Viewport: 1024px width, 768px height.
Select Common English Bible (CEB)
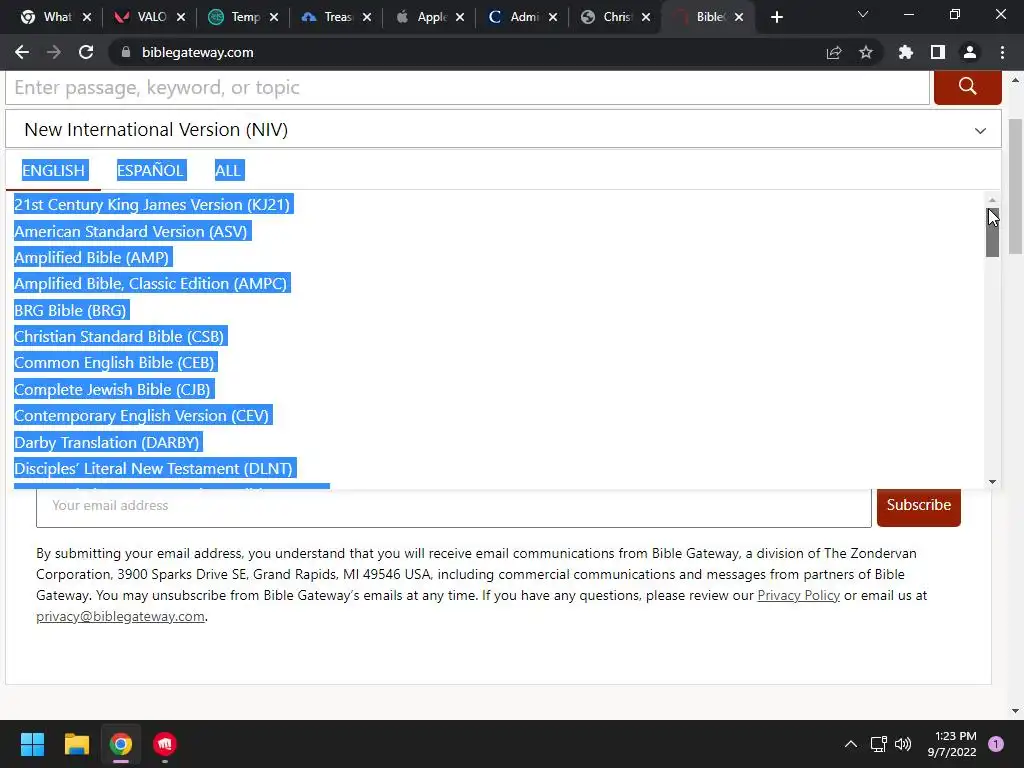[x=114, y=362]
